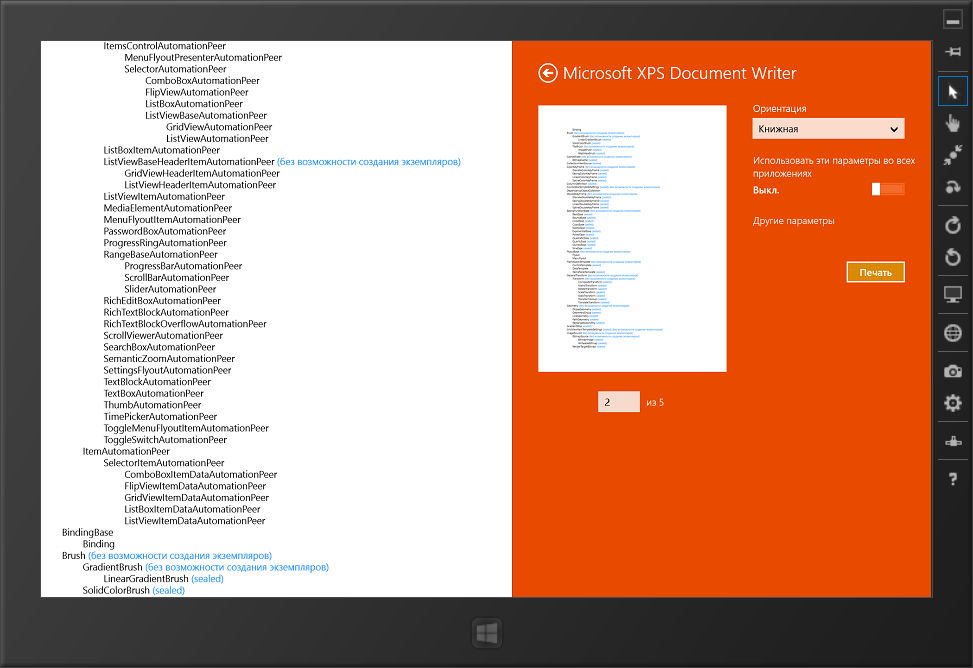Click the SolidColorBrush entry
973x668 pixels.
[x=116, y=591]
